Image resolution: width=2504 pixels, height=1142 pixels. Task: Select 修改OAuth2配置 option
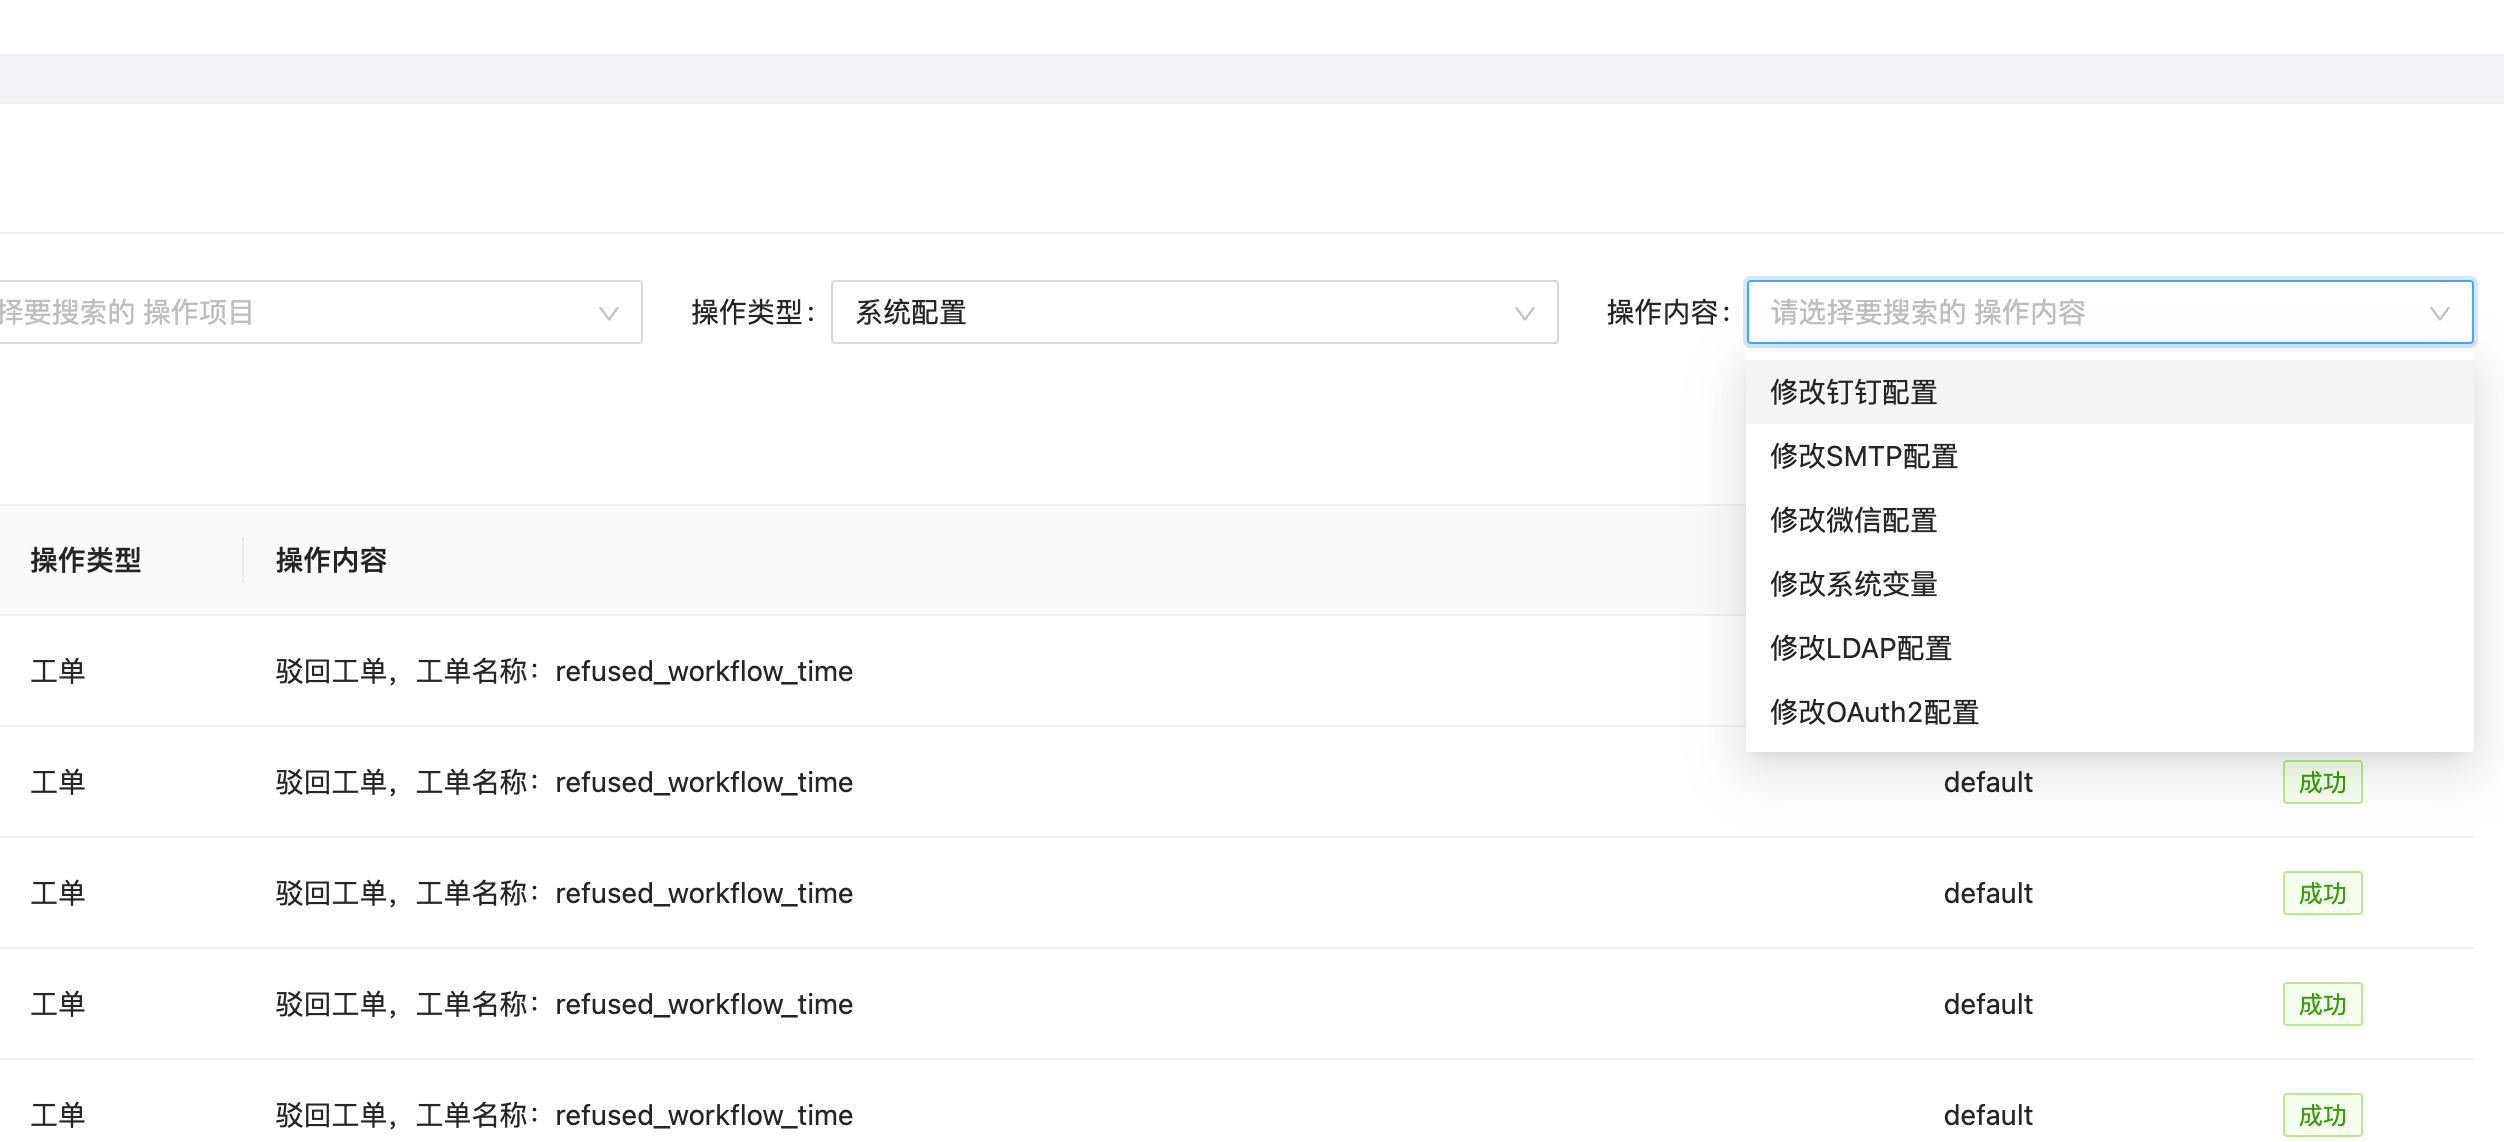pos(1874,712)
